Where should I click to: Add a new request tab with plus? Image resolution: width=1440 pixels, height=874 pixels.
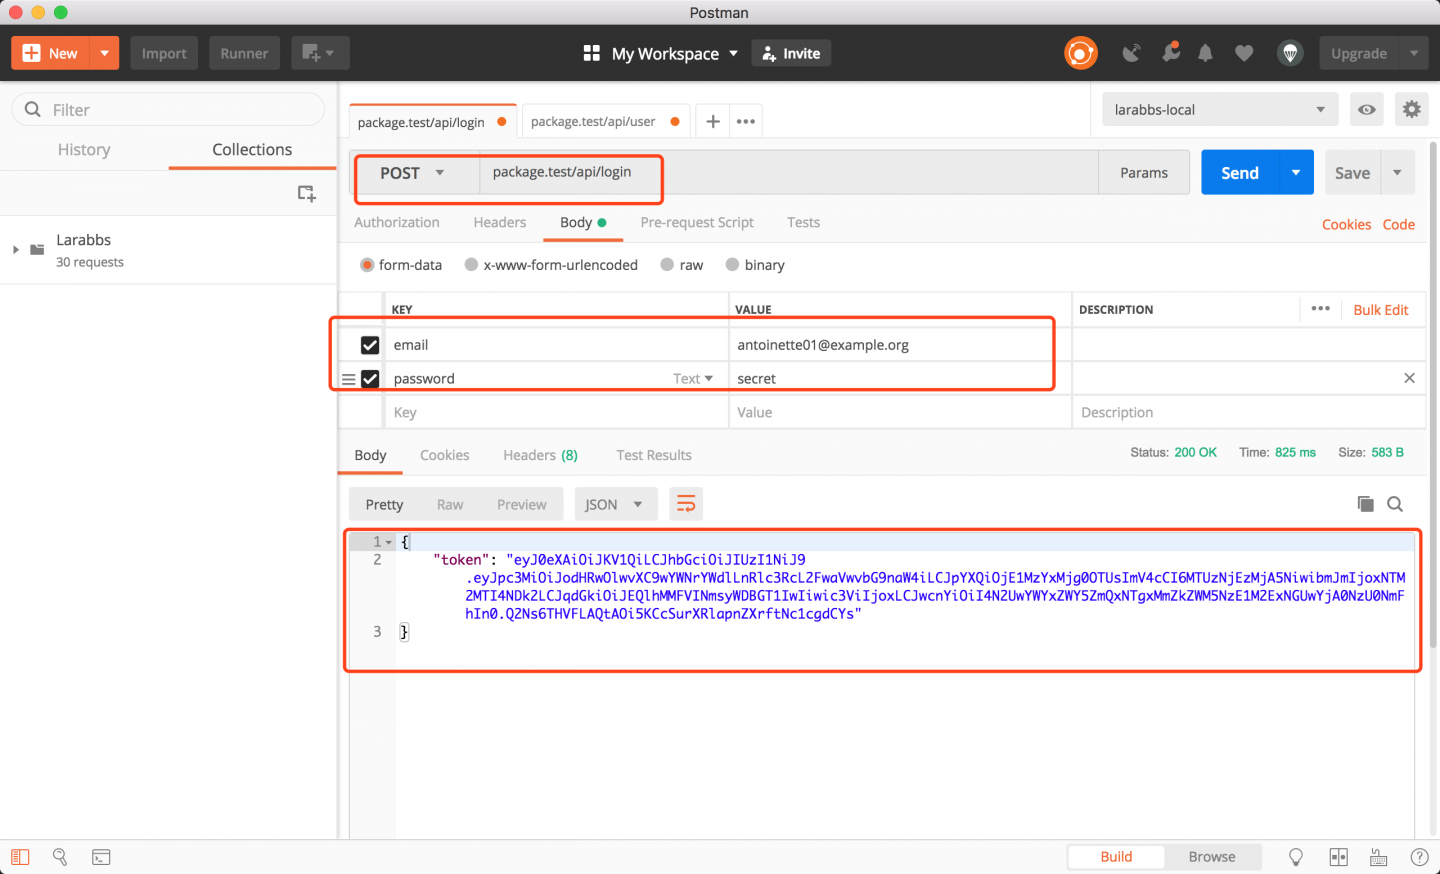point(713,121)
